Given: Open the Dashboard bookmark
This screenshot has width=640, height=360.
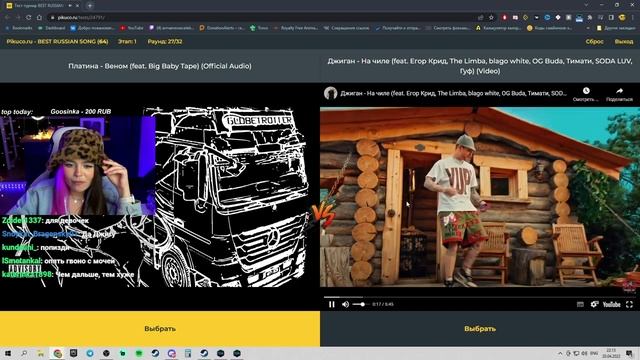Looking at the screenshot, I should click(52, 28).
